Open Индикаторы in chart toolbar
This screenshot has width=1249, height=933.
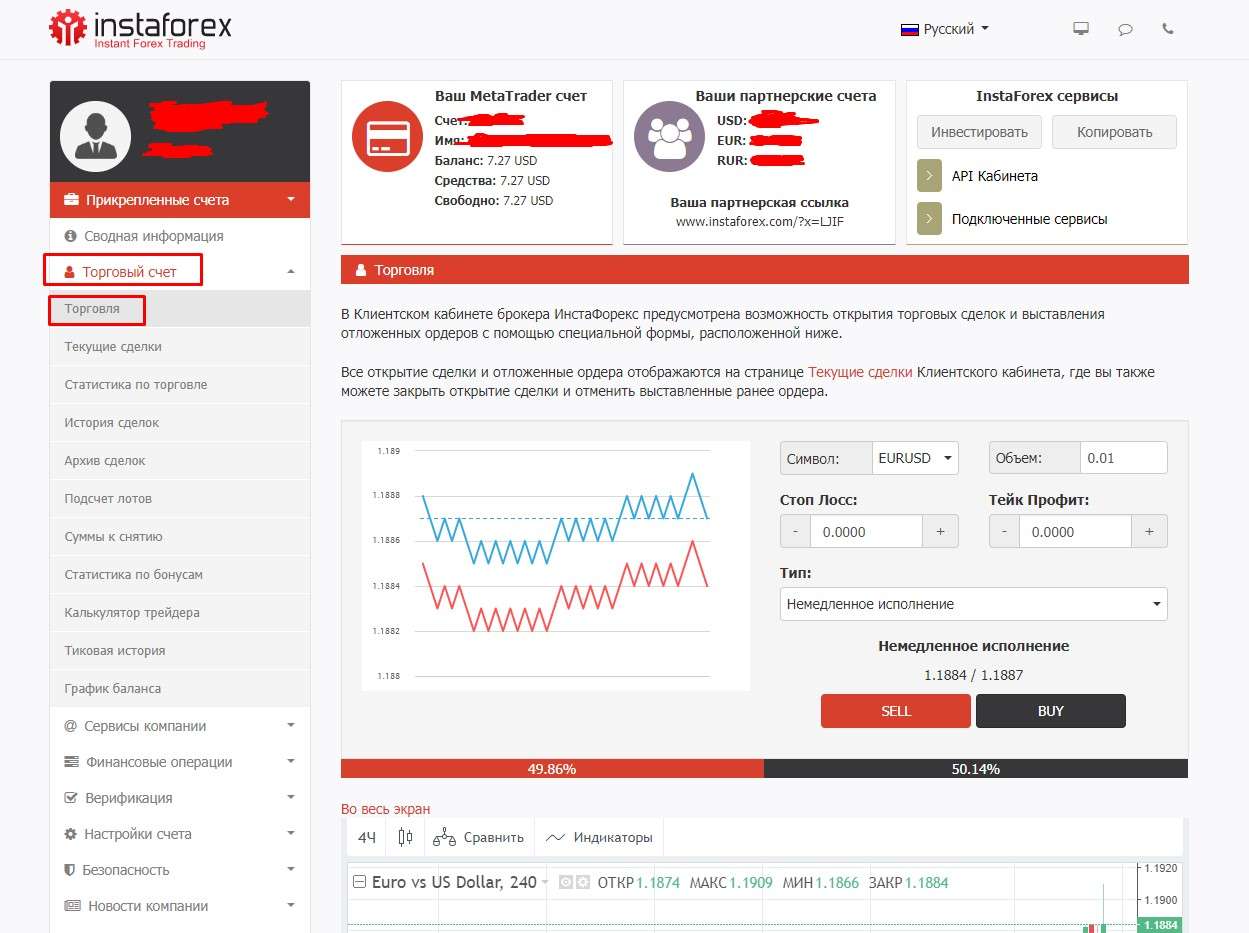(x=599, y=837)
